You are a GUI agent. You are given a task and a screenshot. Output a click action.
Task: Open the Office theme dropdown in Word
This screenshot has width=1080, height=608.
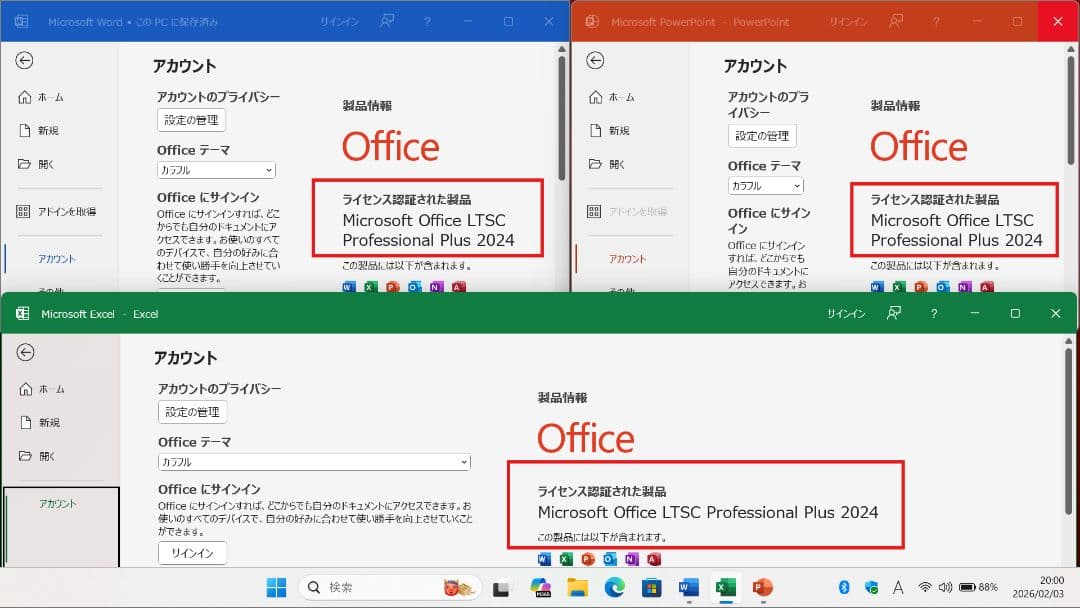[216, 171]
